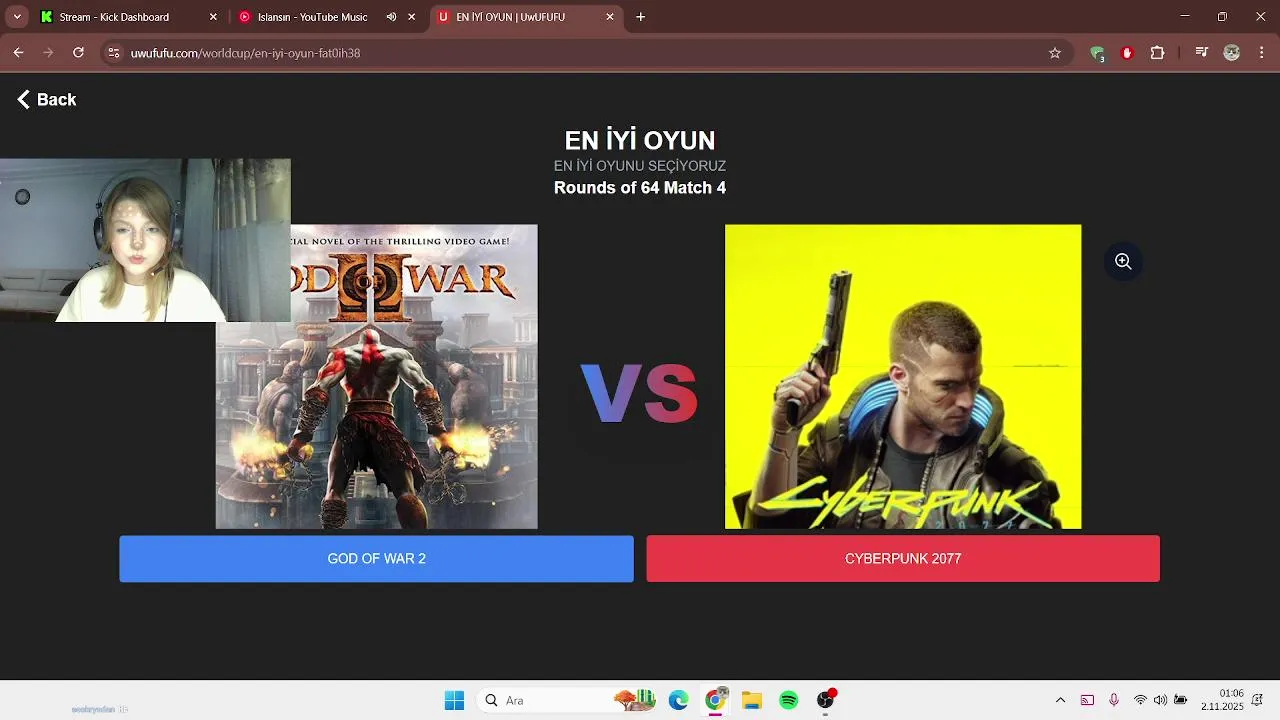1280x720 pixels.
Task: Navigate back in browser history
Action: [18, 53]
